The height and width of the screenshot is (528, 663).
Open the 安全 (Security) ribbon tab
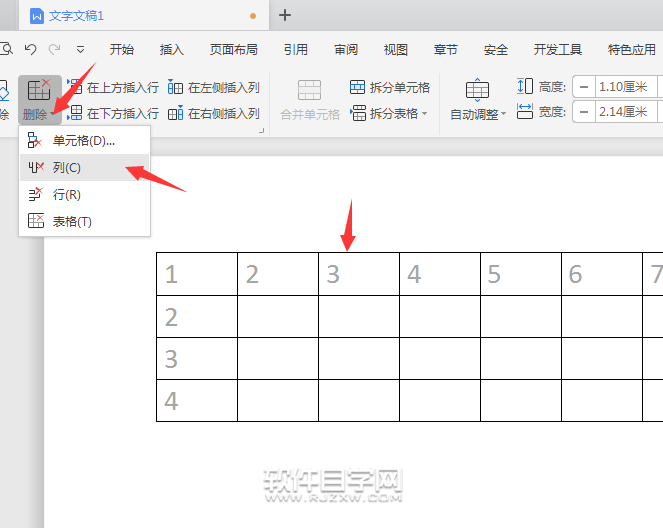(x=496, y=50)
